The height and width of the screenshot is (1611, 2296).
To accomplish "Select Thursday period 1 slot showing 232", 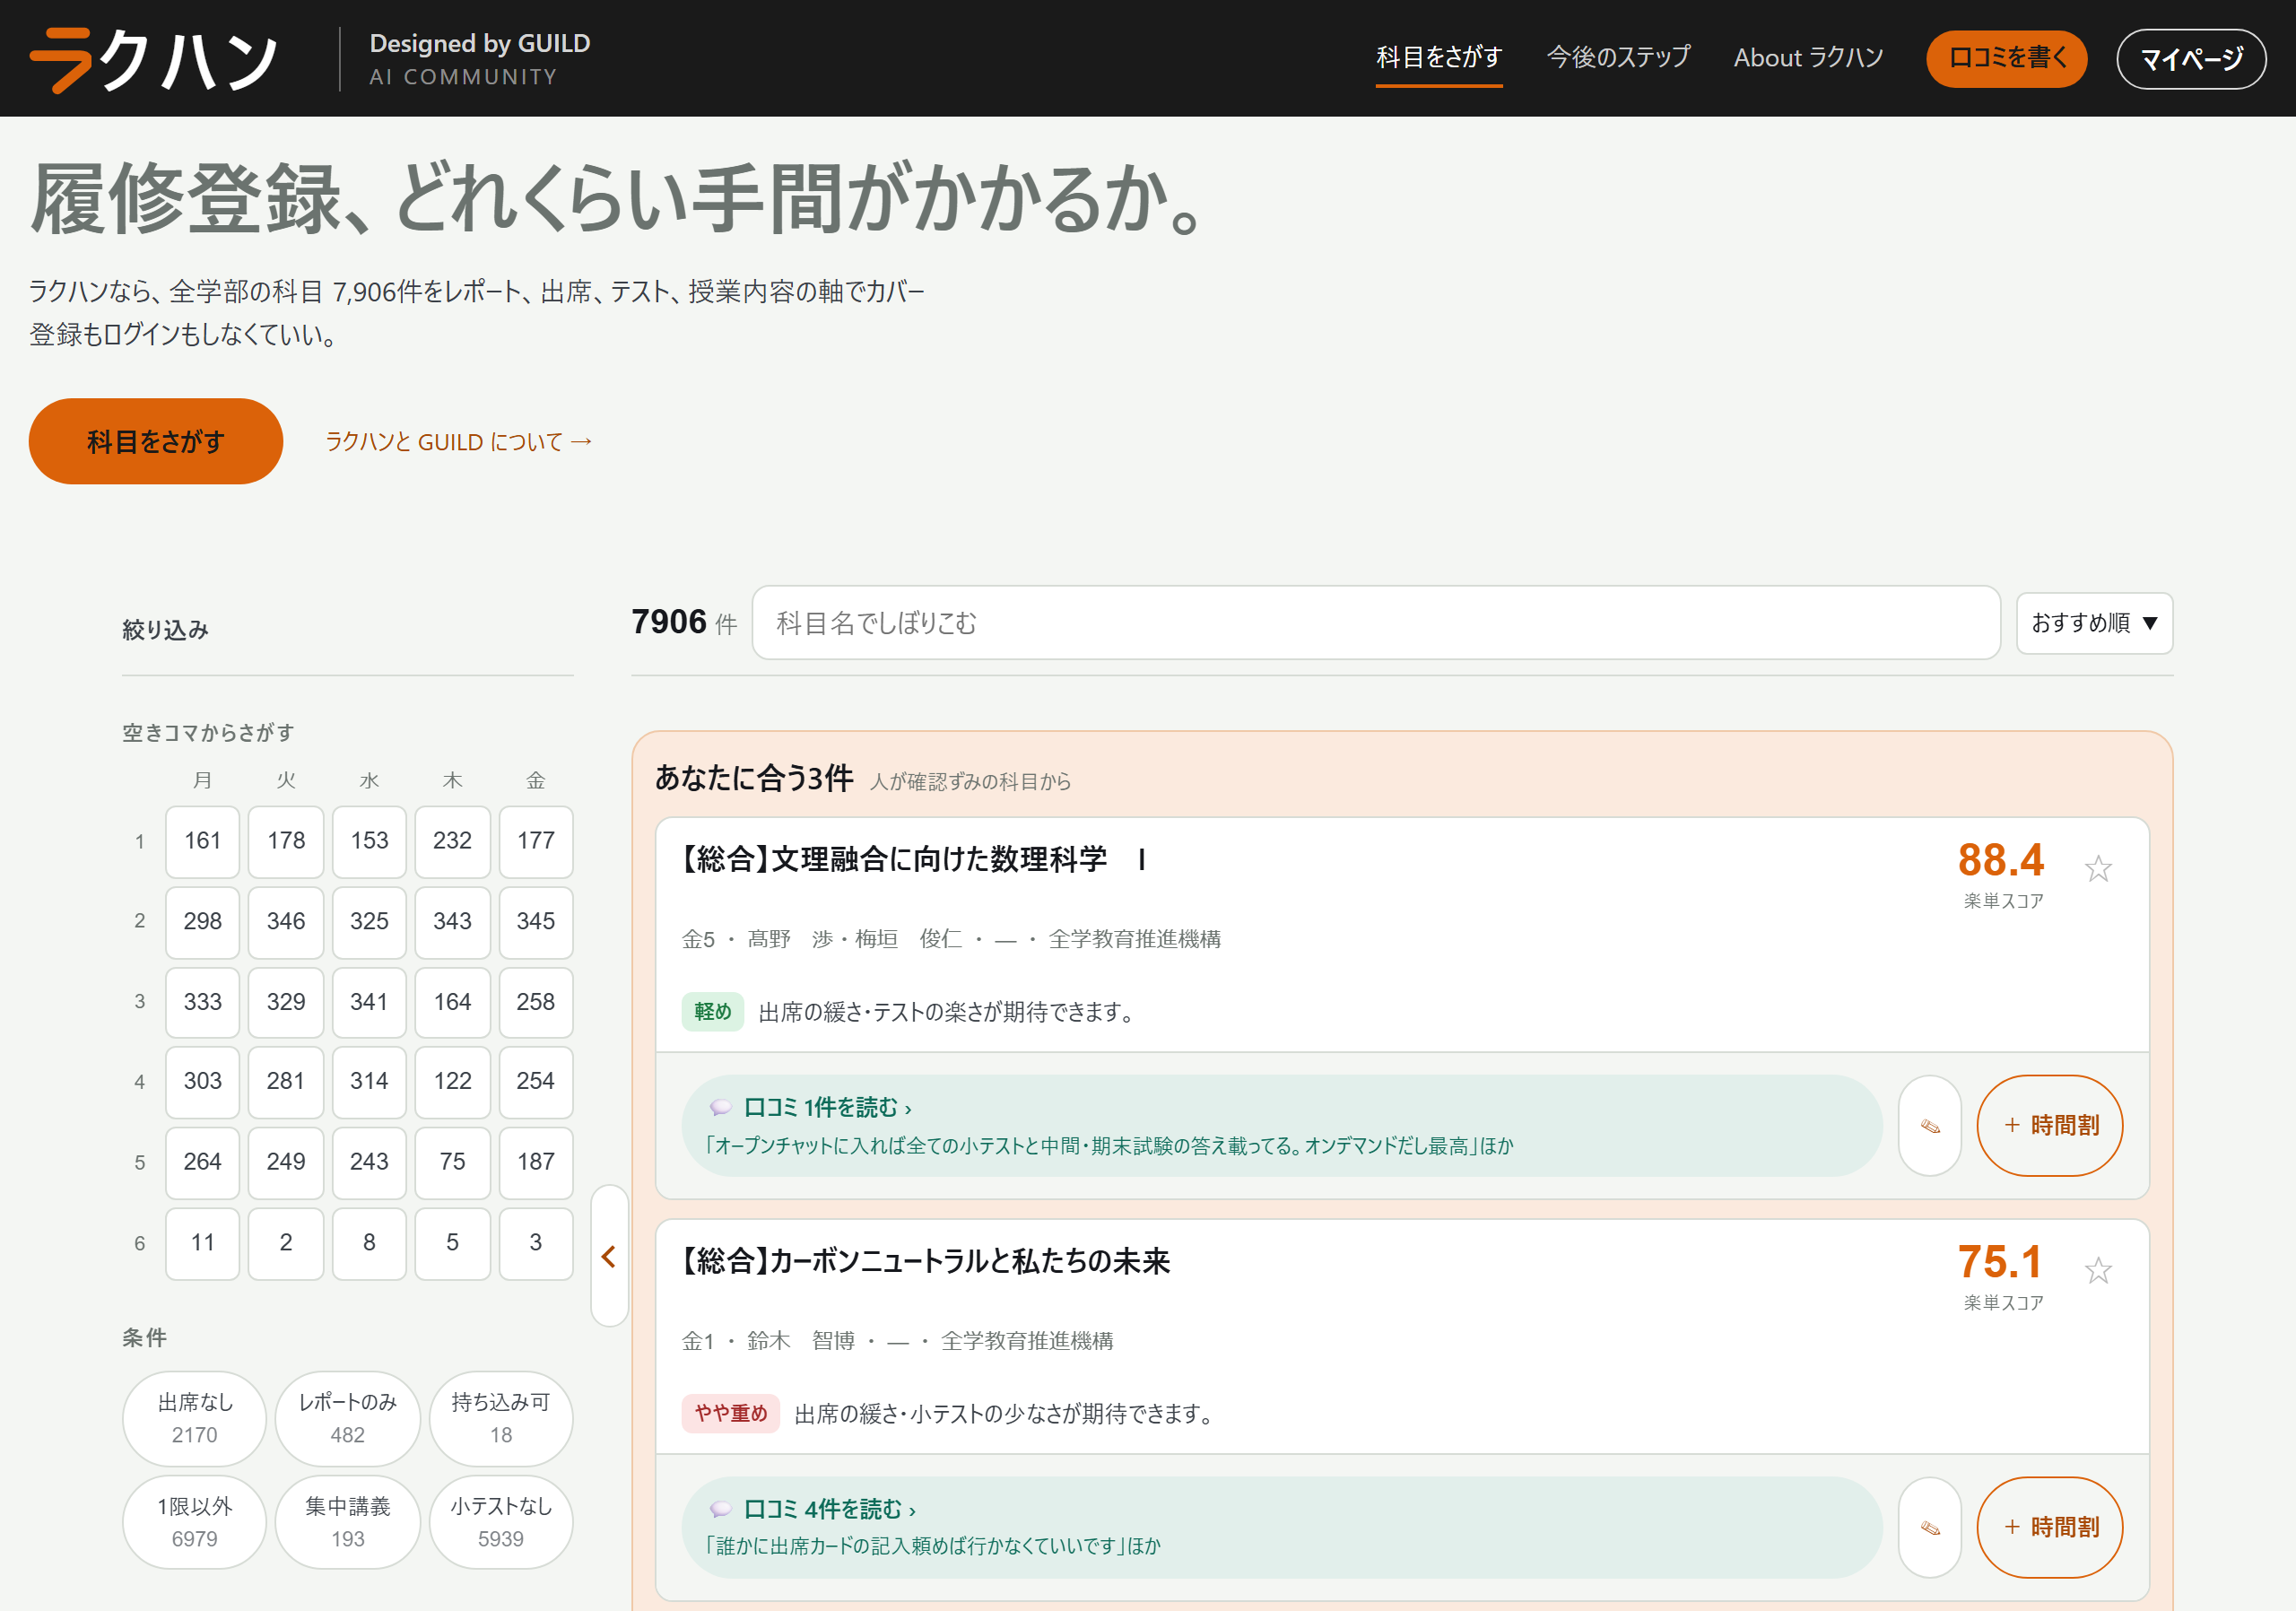I will (452, 841).
